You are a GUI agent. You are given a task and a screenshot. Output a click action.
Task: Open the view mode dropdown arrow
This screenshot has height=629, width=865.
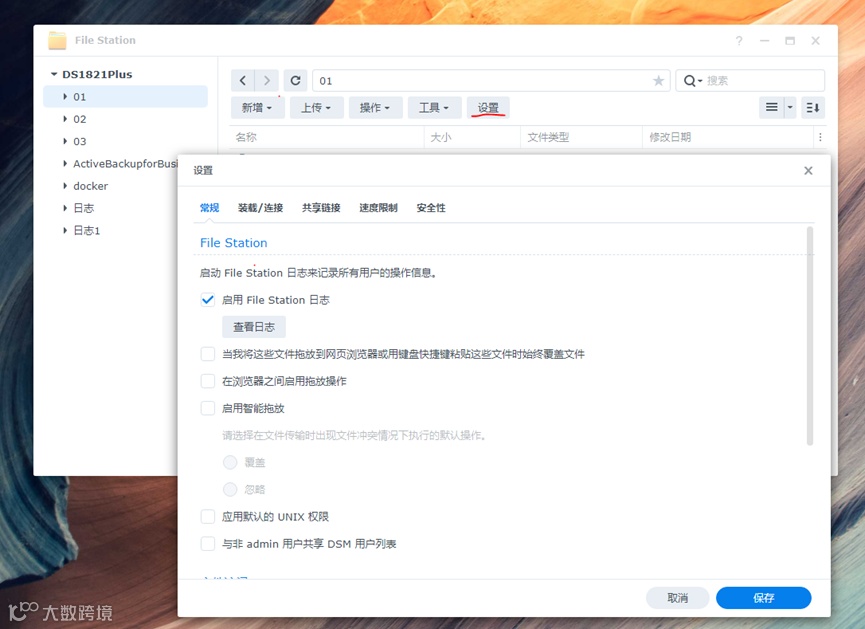coord(790,107)
